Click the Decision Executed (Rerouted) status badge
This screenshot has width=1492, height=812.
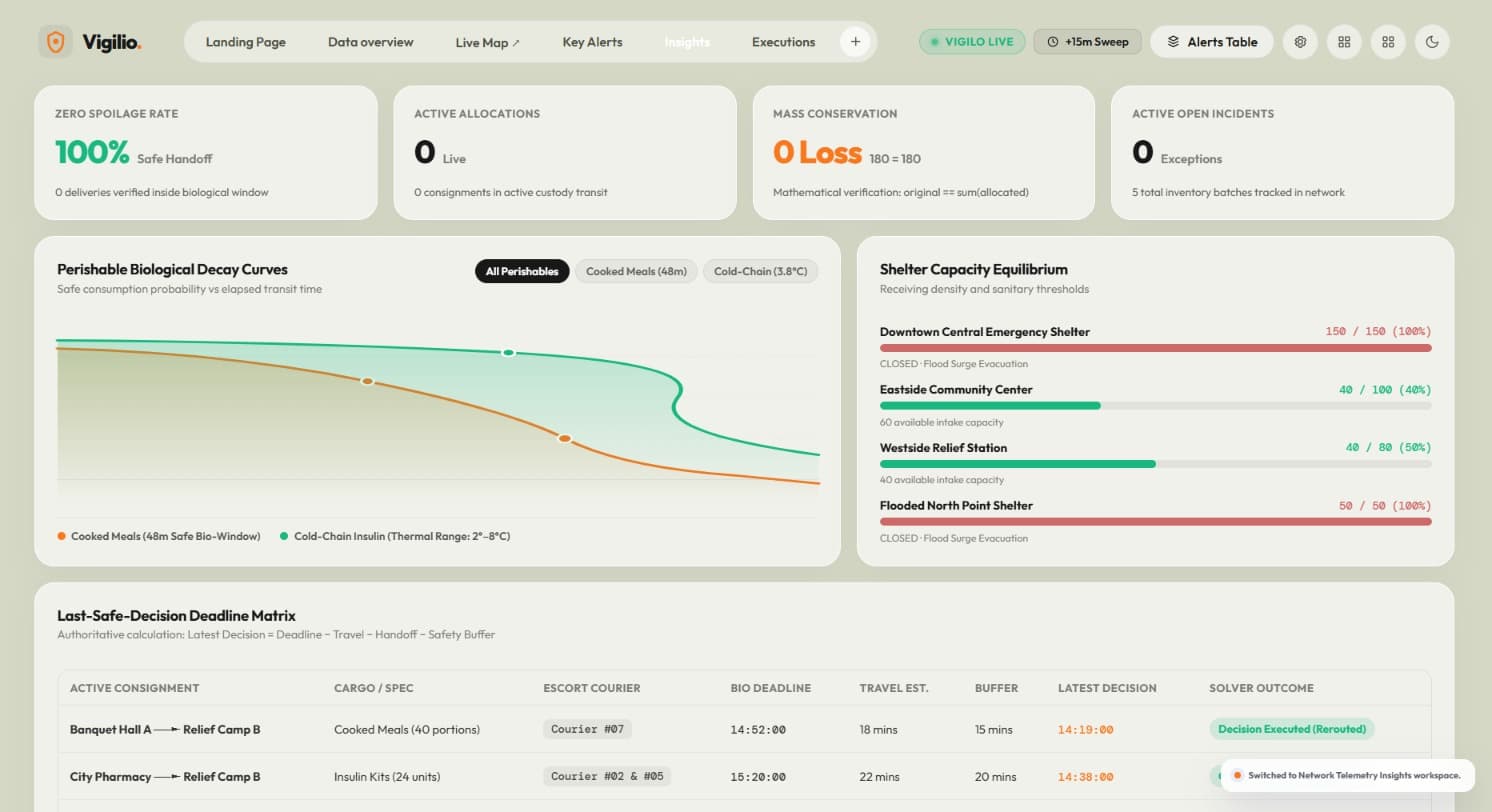[1292, 729]
